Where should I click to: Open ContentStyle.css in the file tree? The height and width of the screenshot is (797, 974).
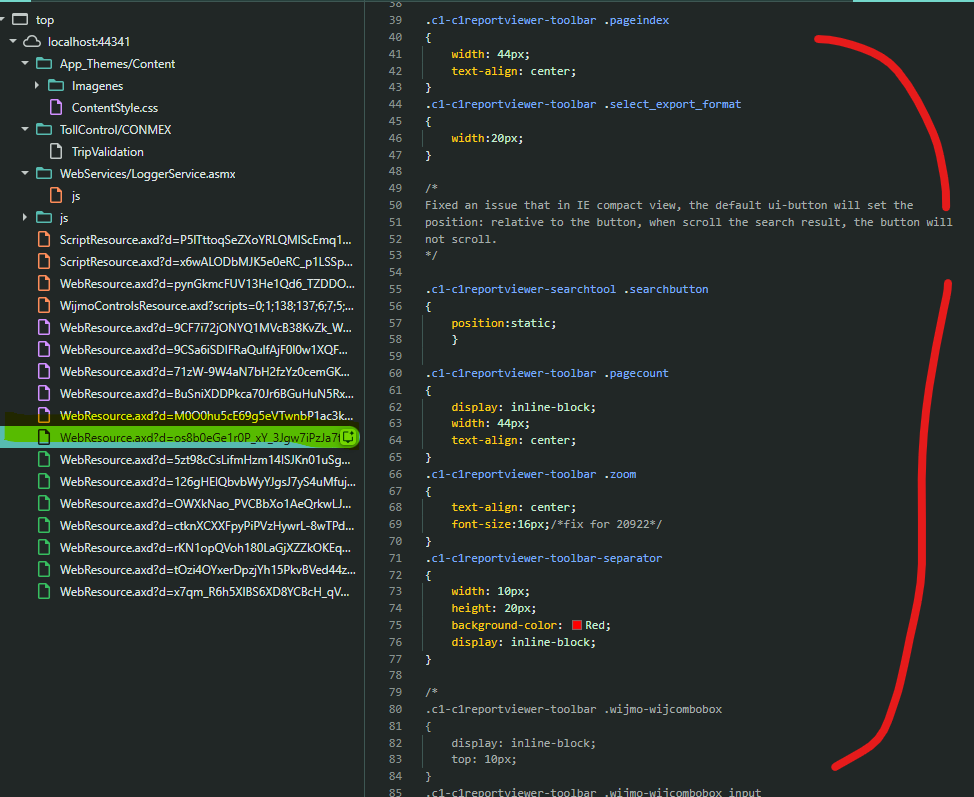click(115, 107)
